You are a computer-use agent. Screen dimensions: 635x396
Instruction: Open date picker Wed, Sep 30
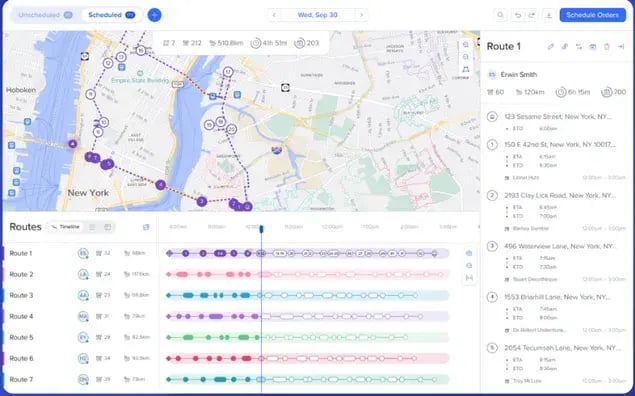[x=318, y=15]
